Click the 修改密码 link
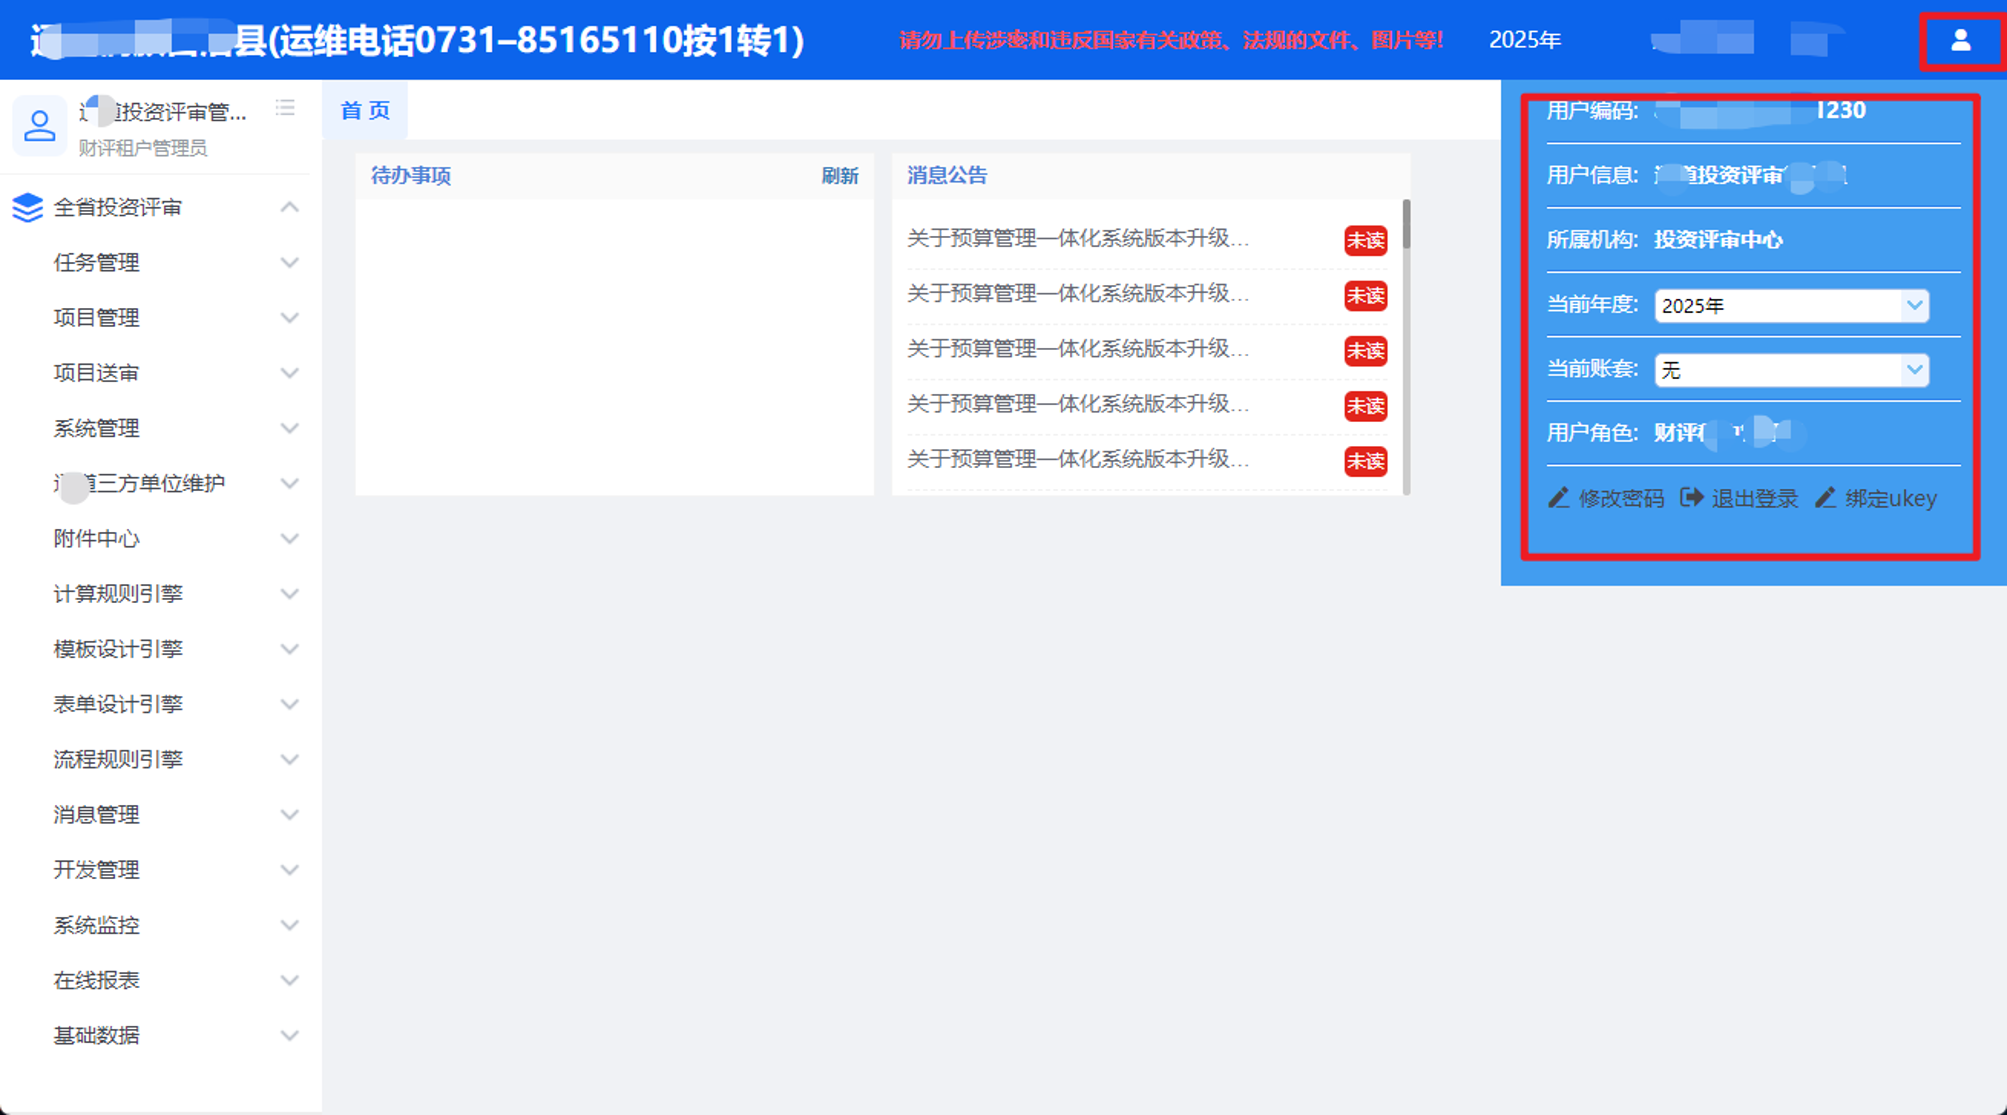 coord(1621,498)
